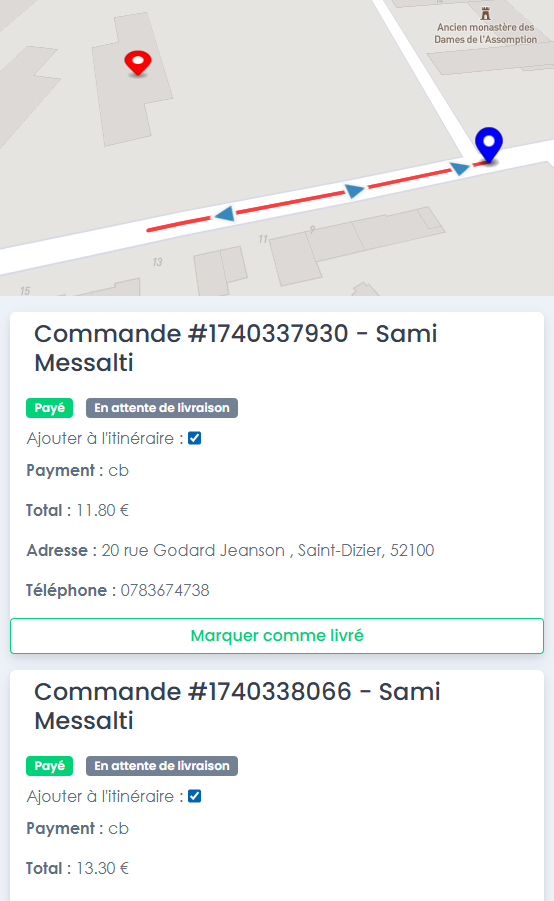Click the Payé badge of second order
The height and width of the screenshot is (901, 554).
tap(49, 766)
